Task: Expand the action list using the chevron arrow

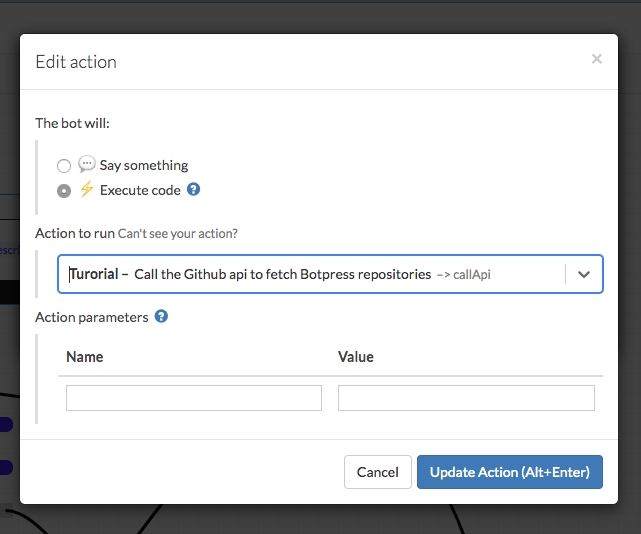Action: click(584, 274)
